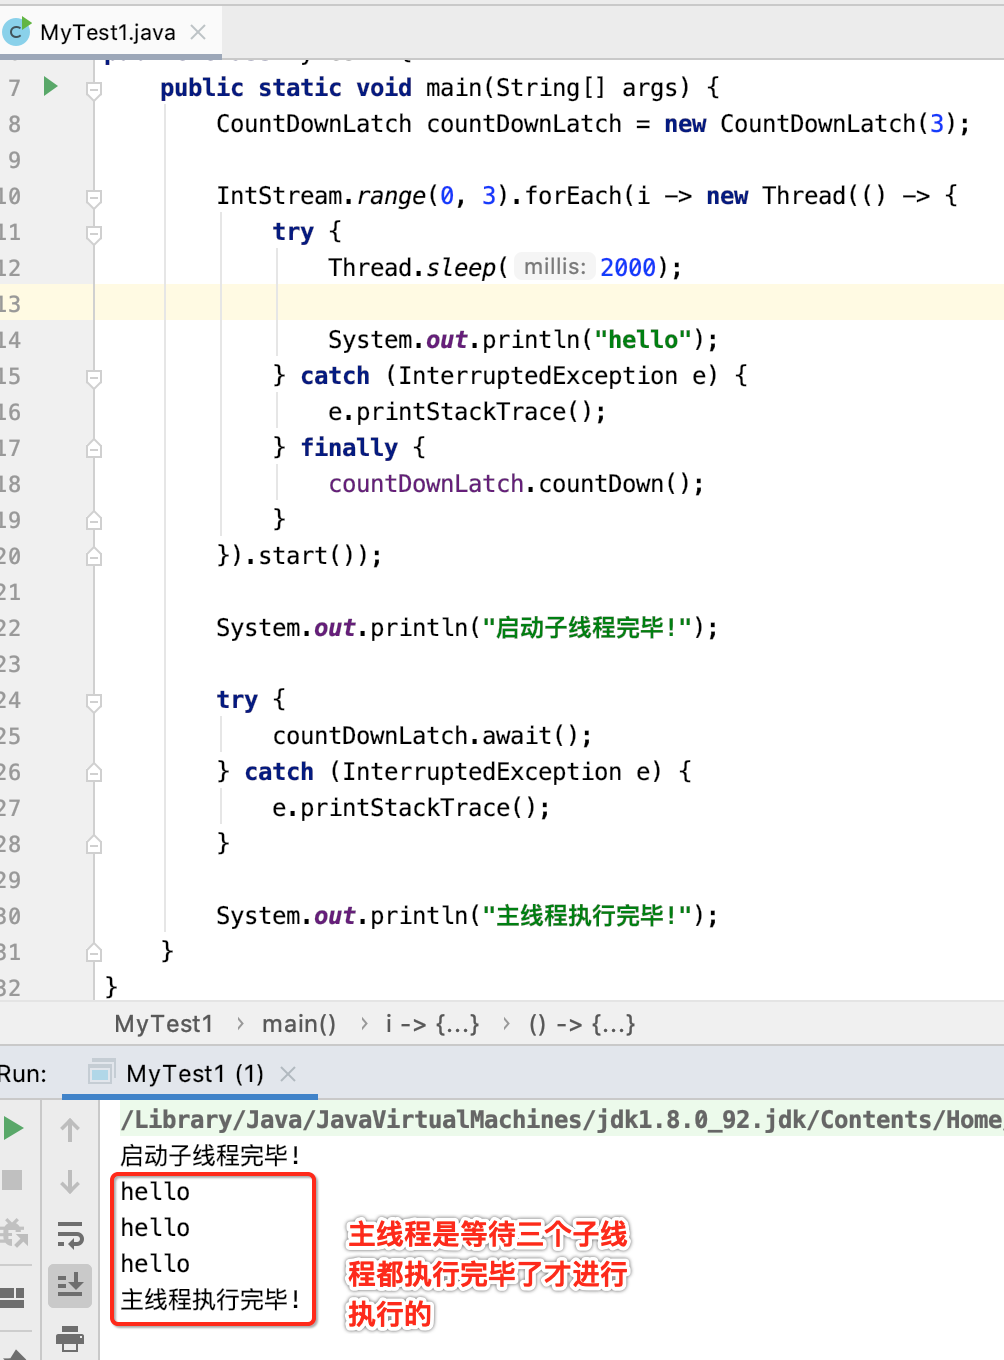Jump down with the next-occurrence arrow

click(69, 1183)
